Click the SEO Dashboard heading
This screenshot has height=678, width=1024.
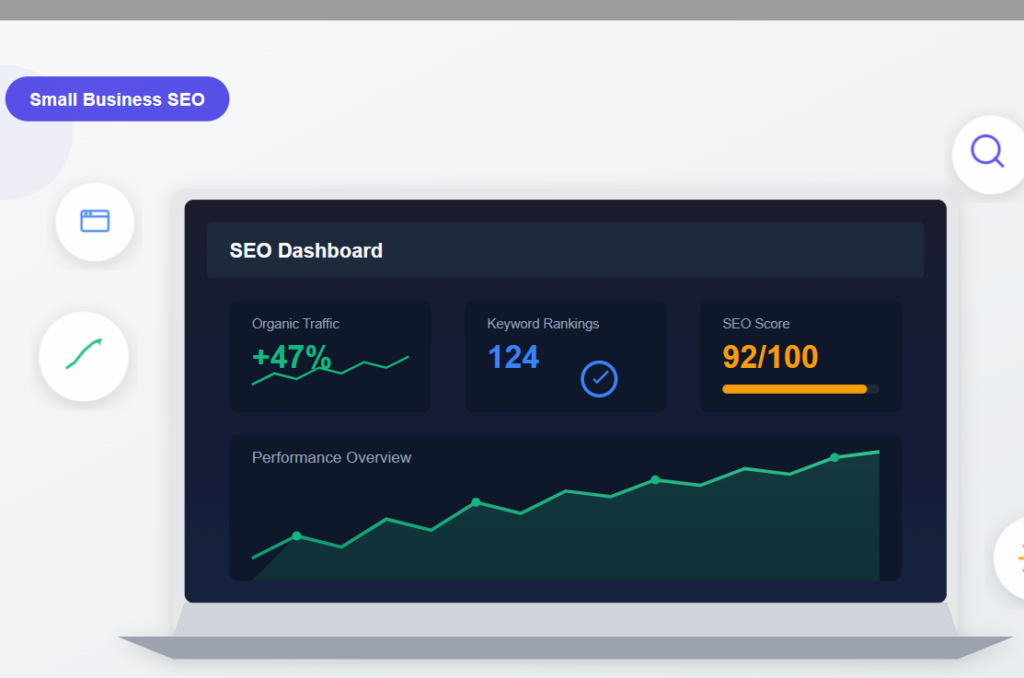coord(306,251)
